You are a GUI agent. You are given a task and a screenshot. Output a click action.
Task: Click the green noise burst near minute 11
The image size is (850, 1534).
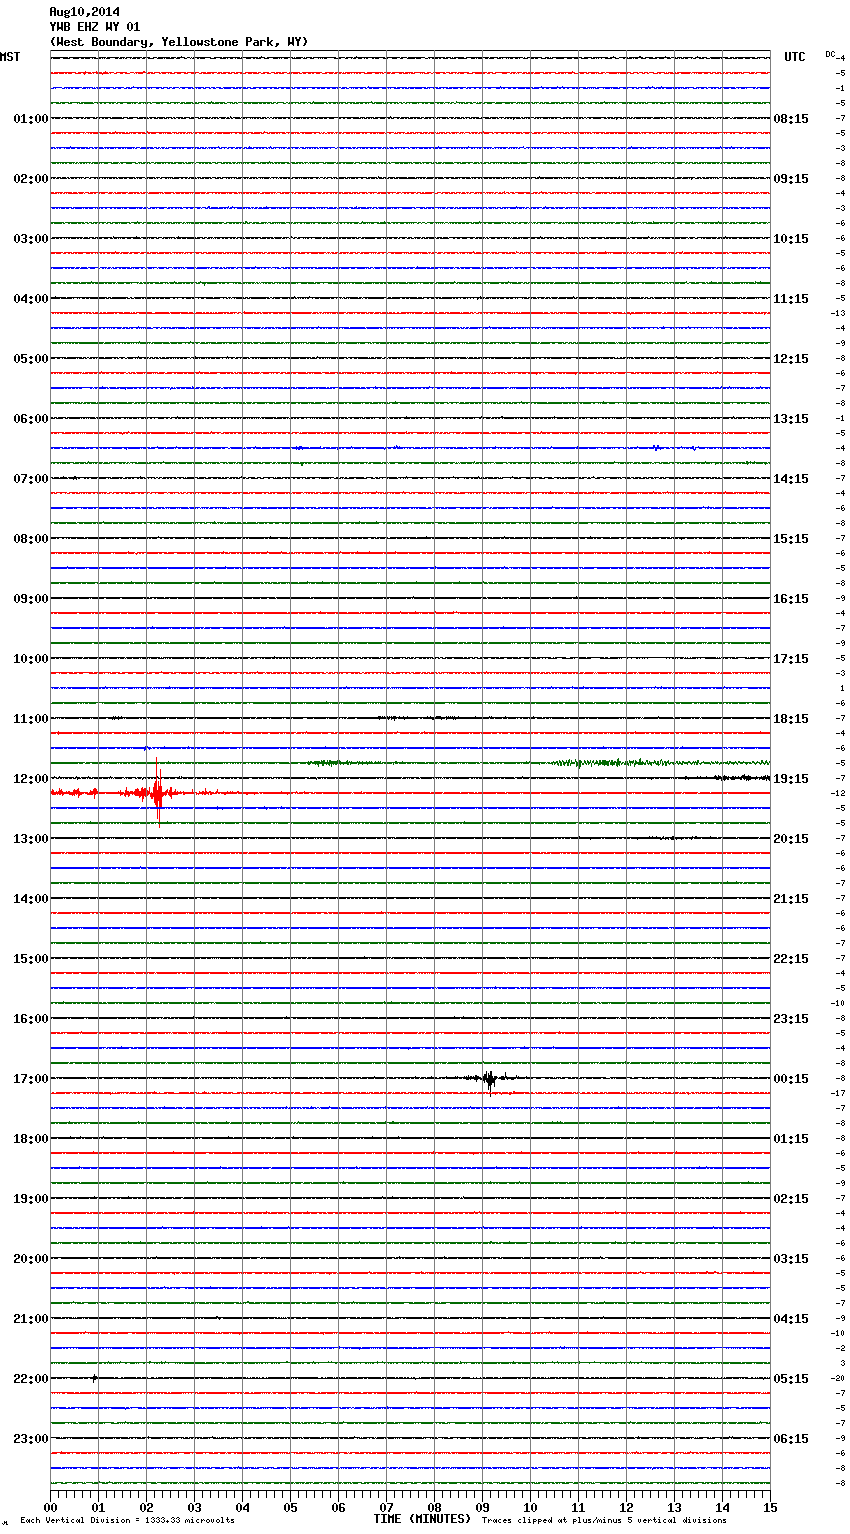610,763
